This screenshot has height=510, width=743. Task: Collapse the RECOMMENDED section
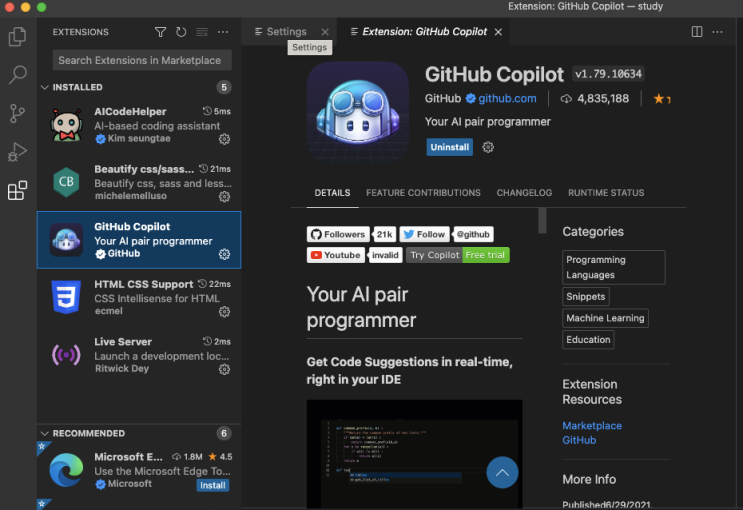(x=45, y=433)
